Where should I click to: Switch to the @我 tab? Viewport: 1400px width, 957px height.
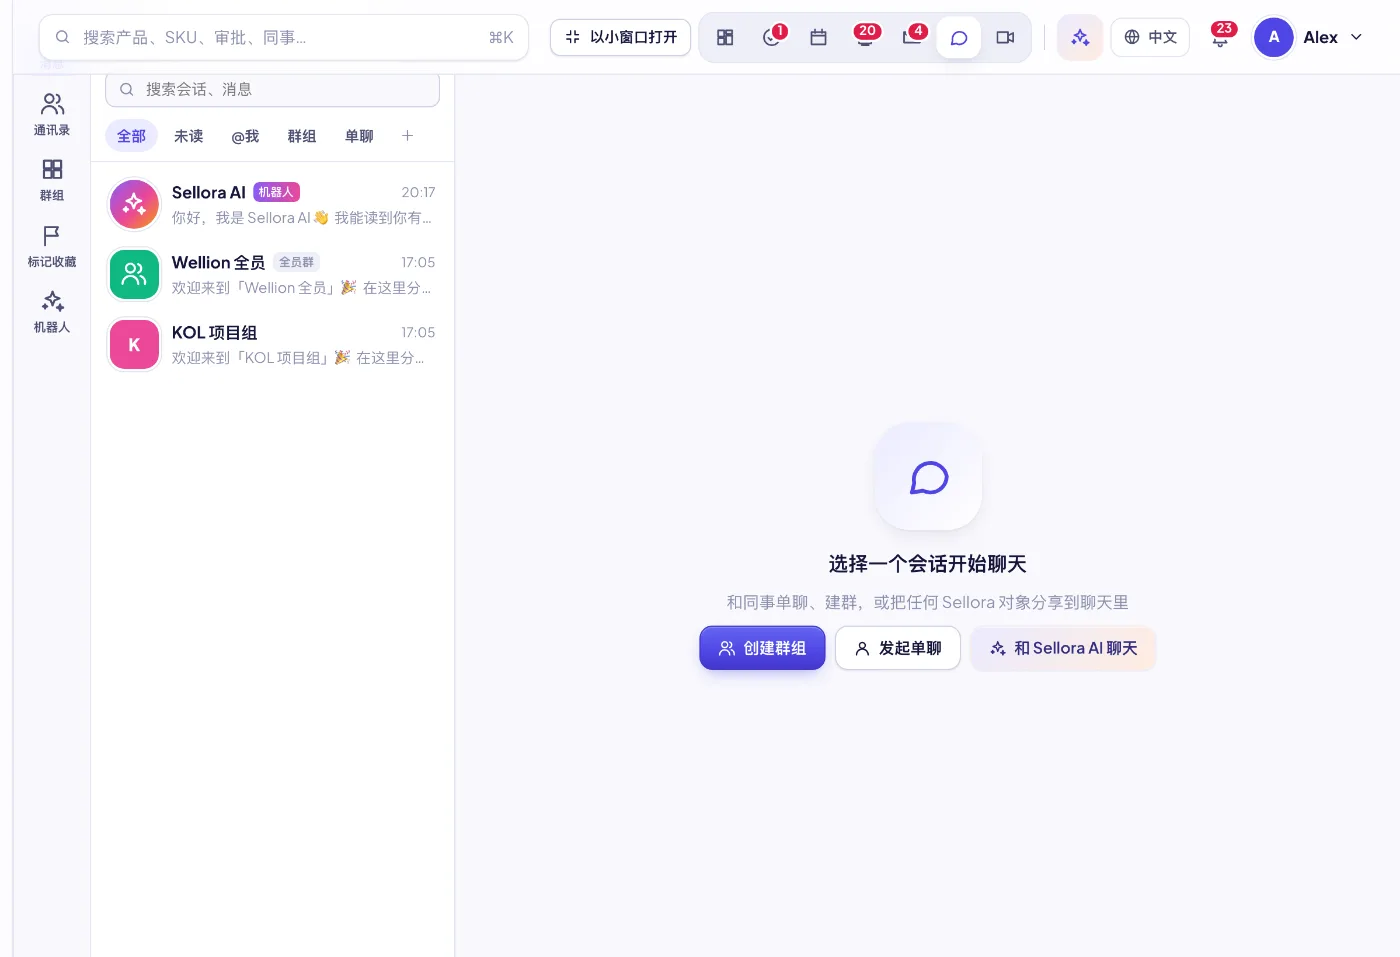tap(245, 136)
